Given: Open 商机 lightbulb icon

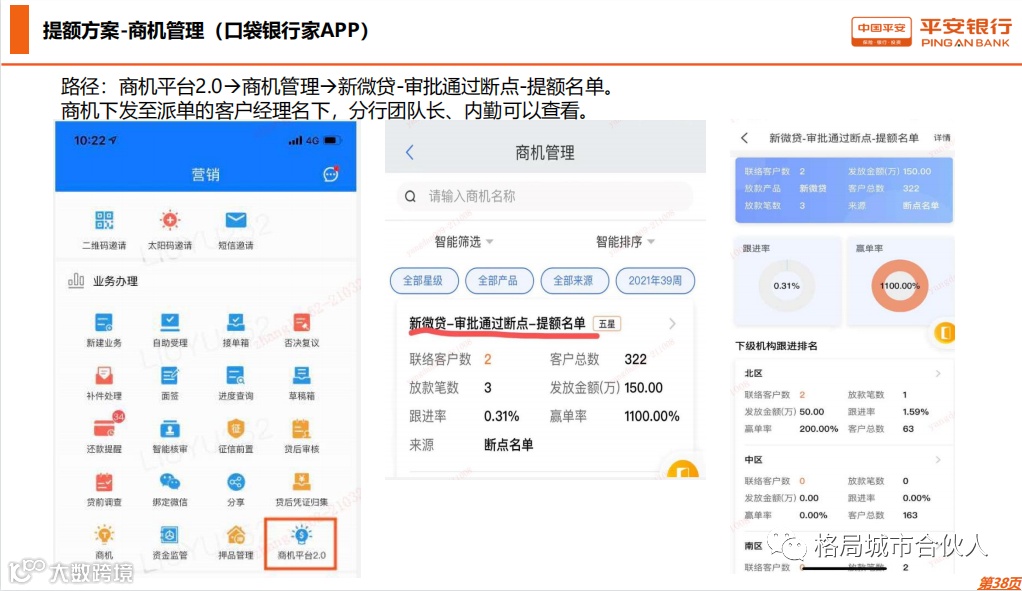Looking at the screenshot, I should click(x=104, y=535).
